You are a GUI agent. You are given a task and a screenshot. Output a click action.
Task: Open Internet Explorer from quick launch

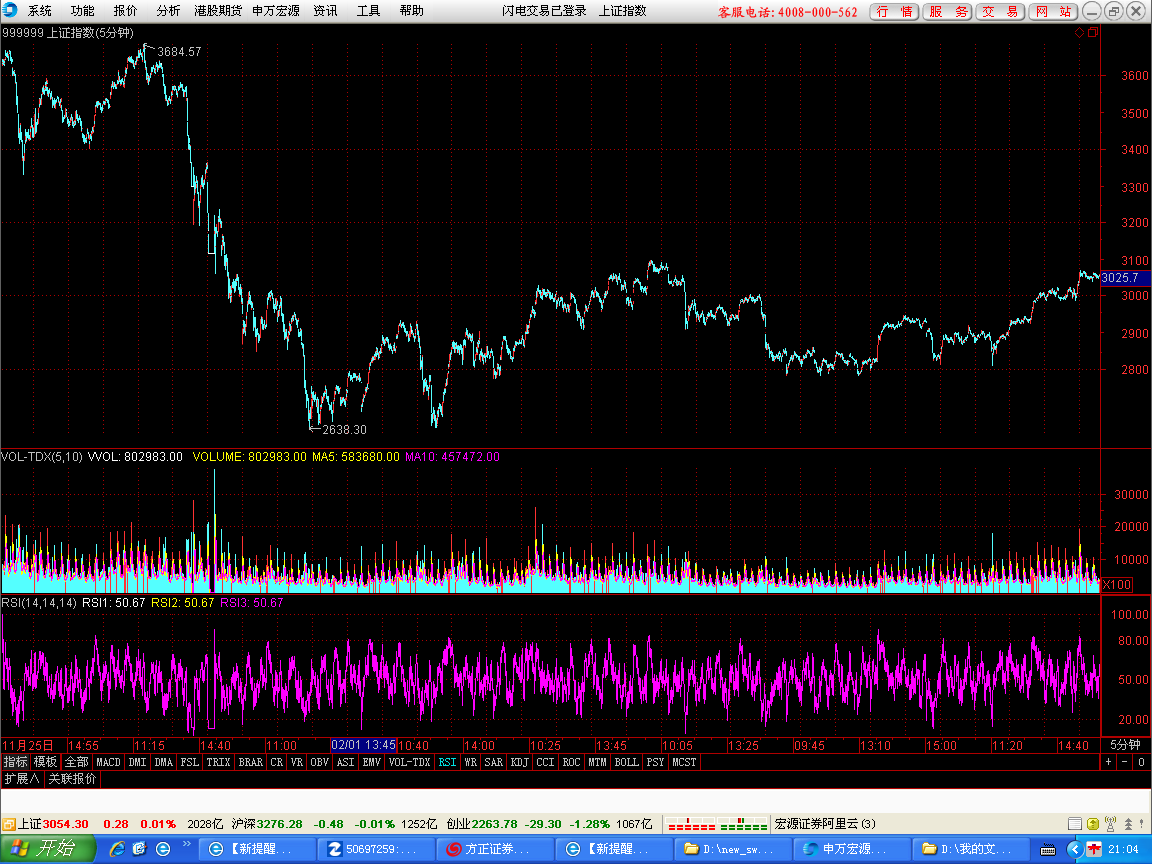click(117, 849)
